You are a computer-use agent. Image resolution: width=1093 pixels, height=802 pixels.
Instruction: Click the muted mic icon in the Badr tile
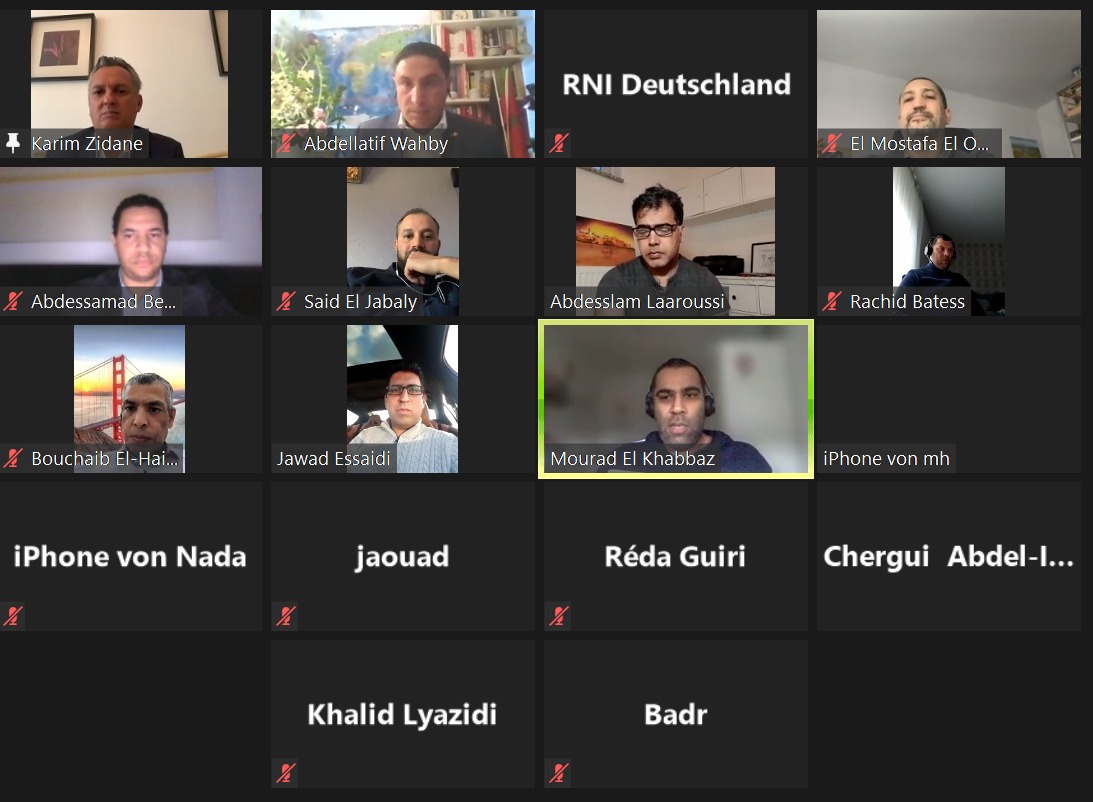[558, 773]
